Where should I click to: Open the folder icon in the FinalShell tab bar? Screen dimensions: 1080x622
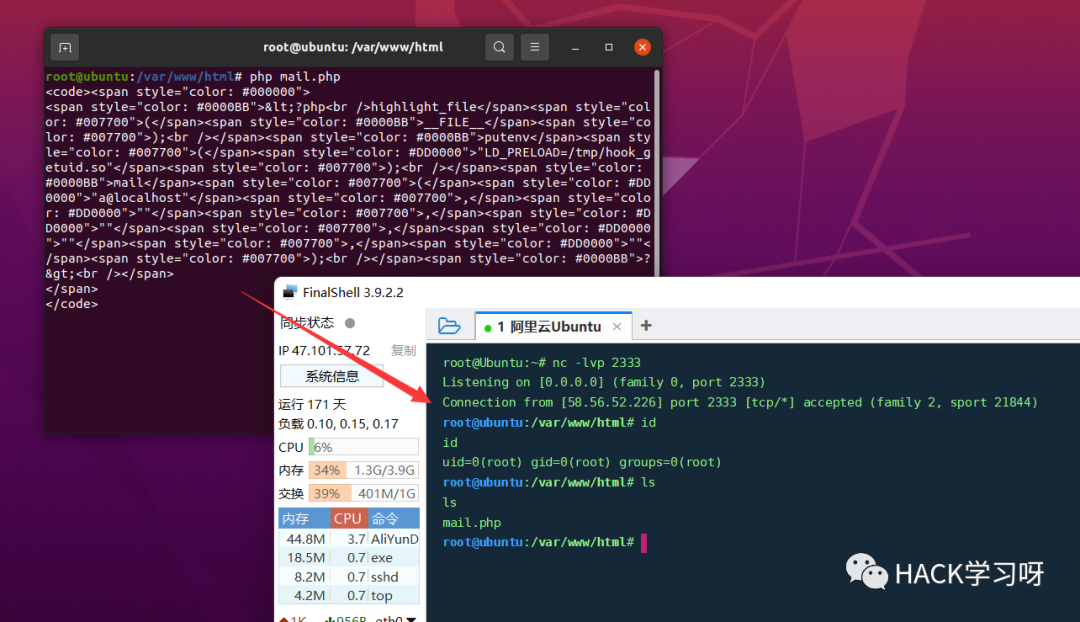tap(449, 326)
